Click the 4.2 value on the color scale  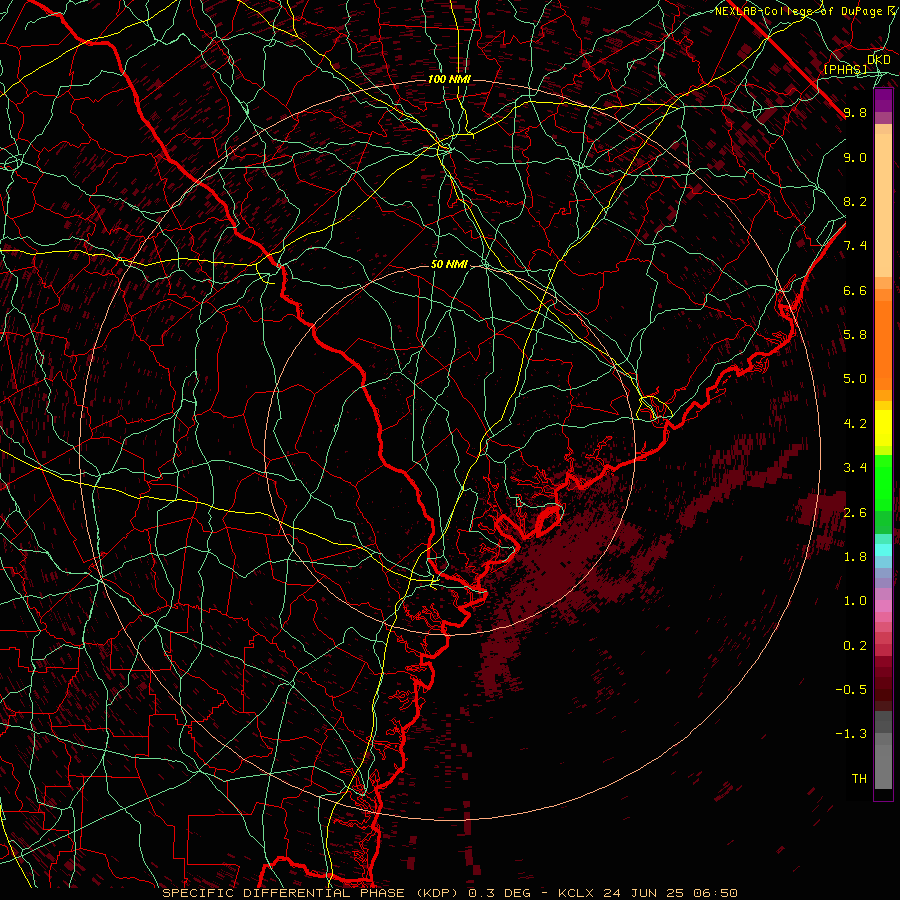(855, 424)
